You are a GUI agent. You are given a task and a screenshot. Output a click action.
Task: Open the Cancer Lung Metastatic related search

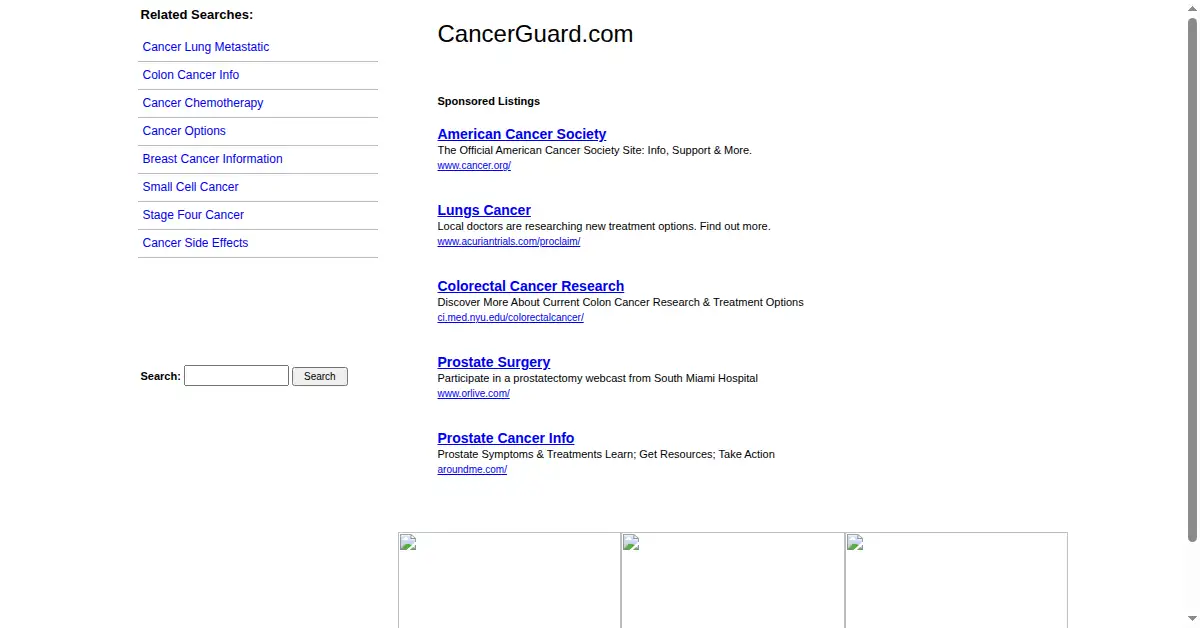206,47
